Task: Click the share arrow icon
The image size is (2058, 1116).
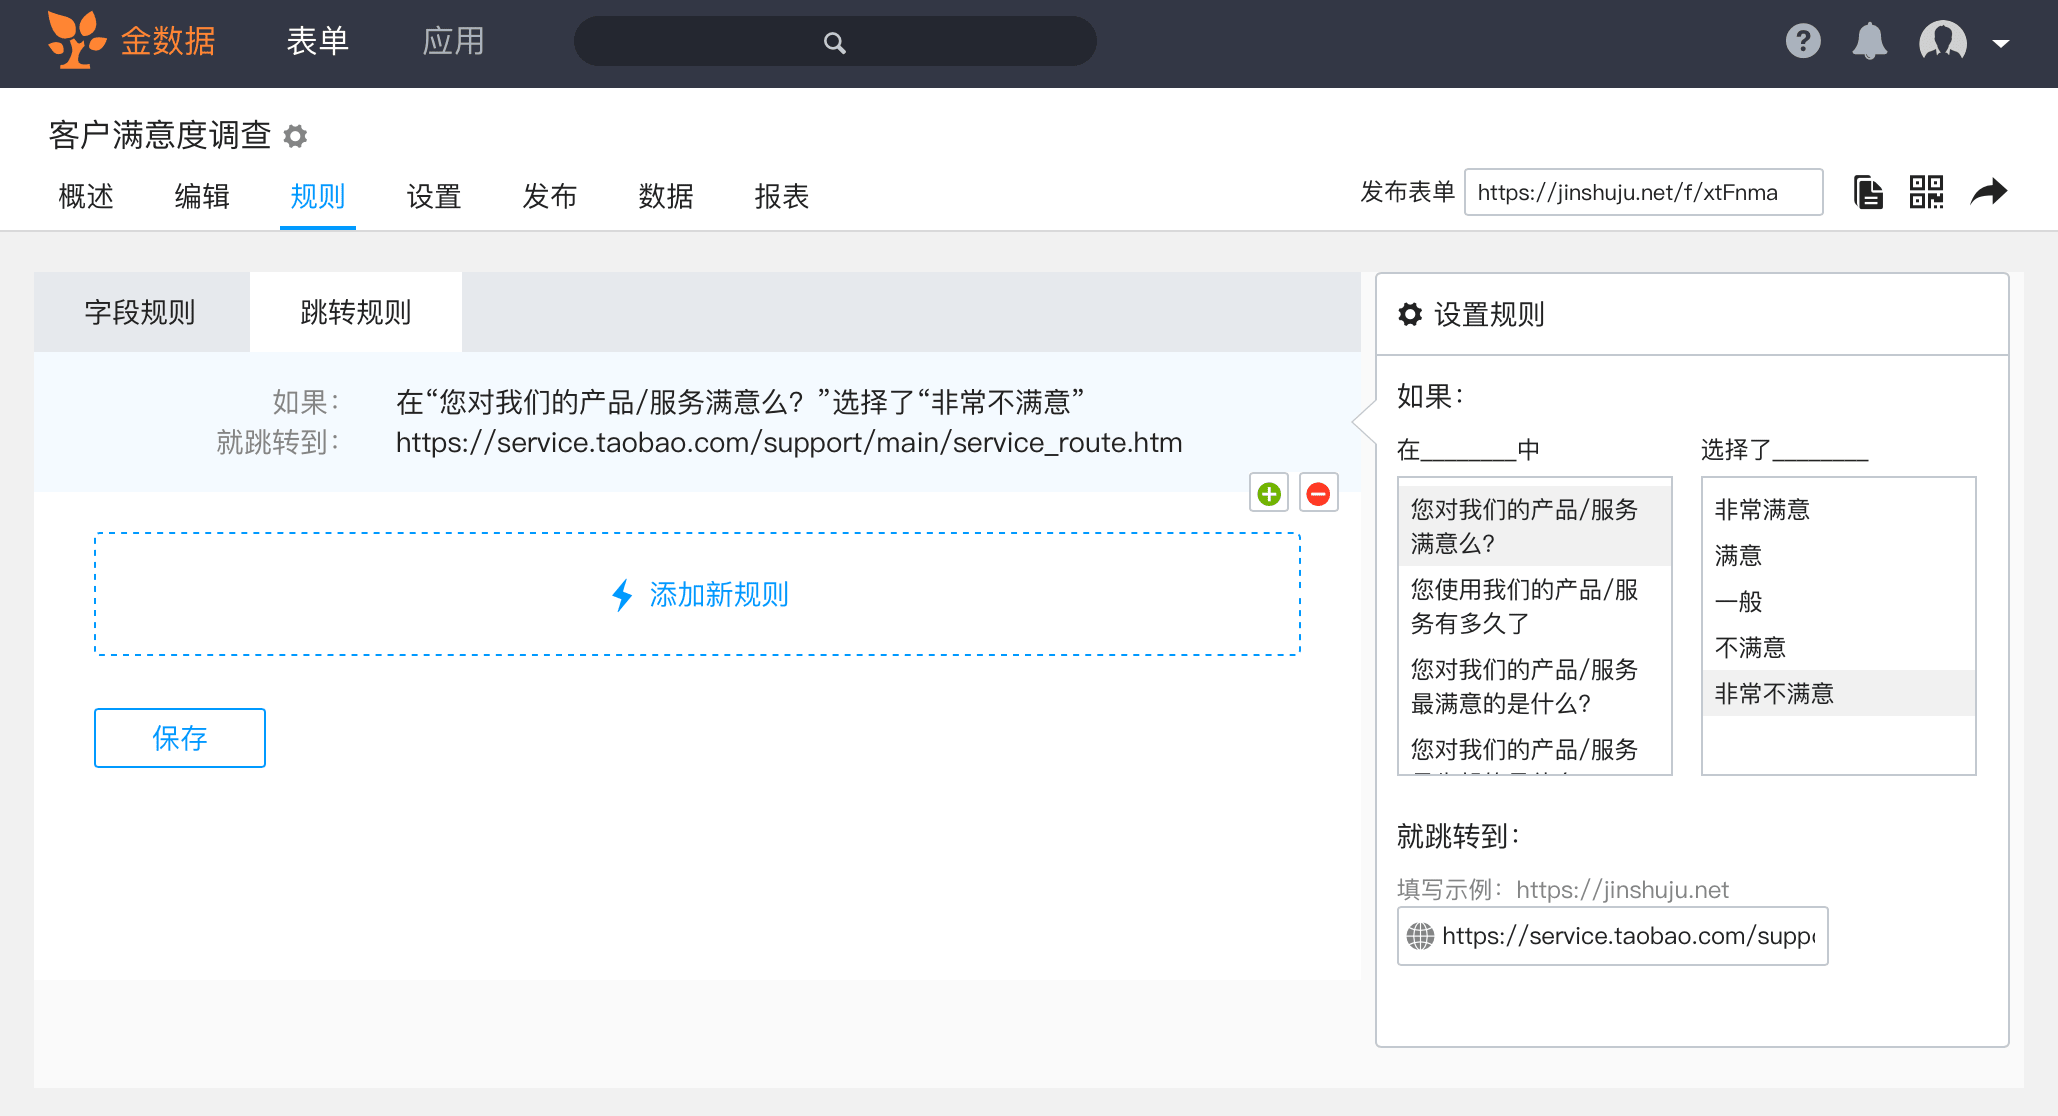Action: [1988, 192]
